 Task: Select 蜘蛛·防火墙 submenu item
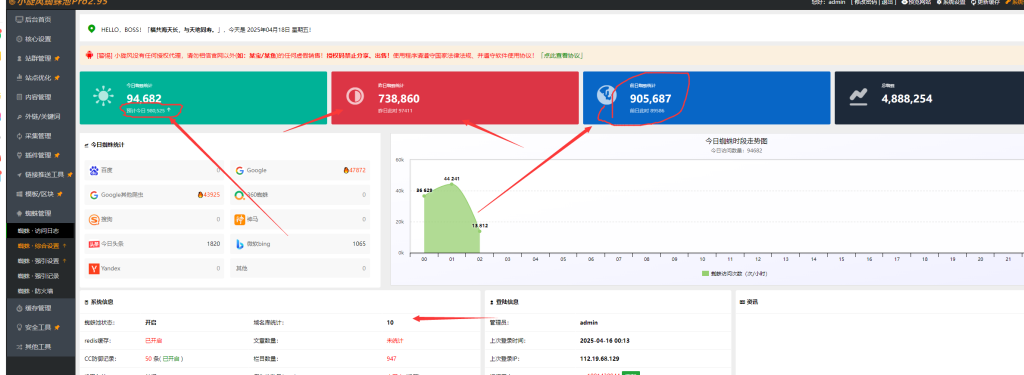click(x=35, y=291)
